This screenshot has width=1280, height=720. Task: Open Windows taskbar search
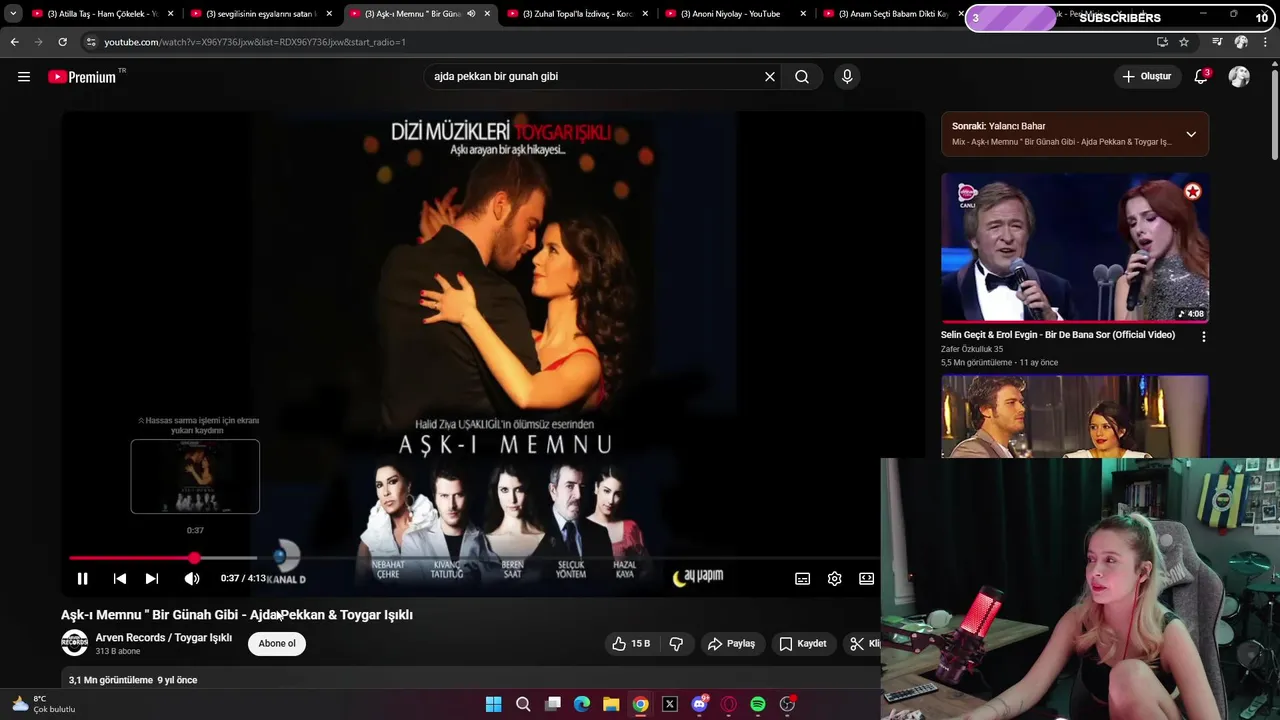tap(523, 704)
